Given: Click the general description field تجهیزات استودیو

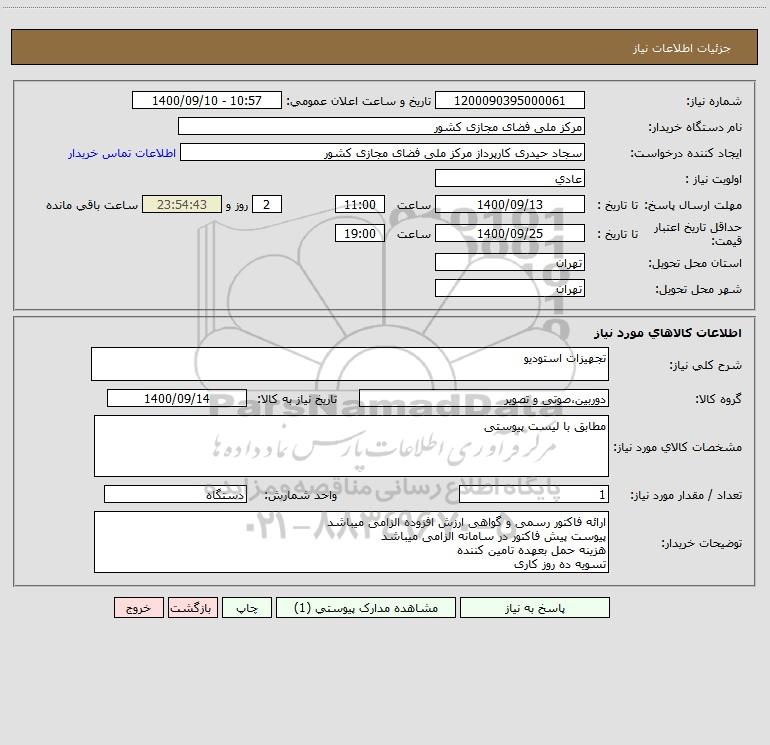Looking at the screenshot, I should [x=350, y=364].
